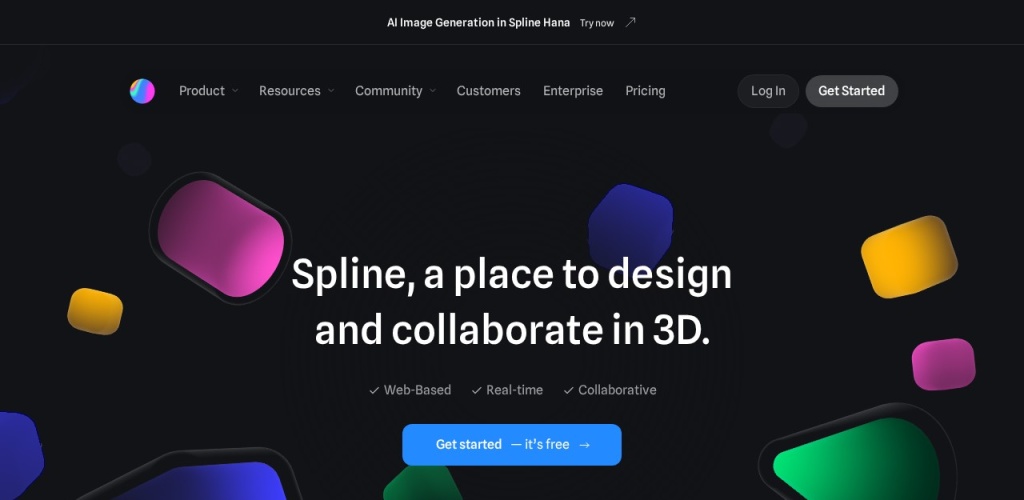Screen dimensions: 1024x500
Task: Select the large pink 3D capsule shape
Action: (221, 237)
